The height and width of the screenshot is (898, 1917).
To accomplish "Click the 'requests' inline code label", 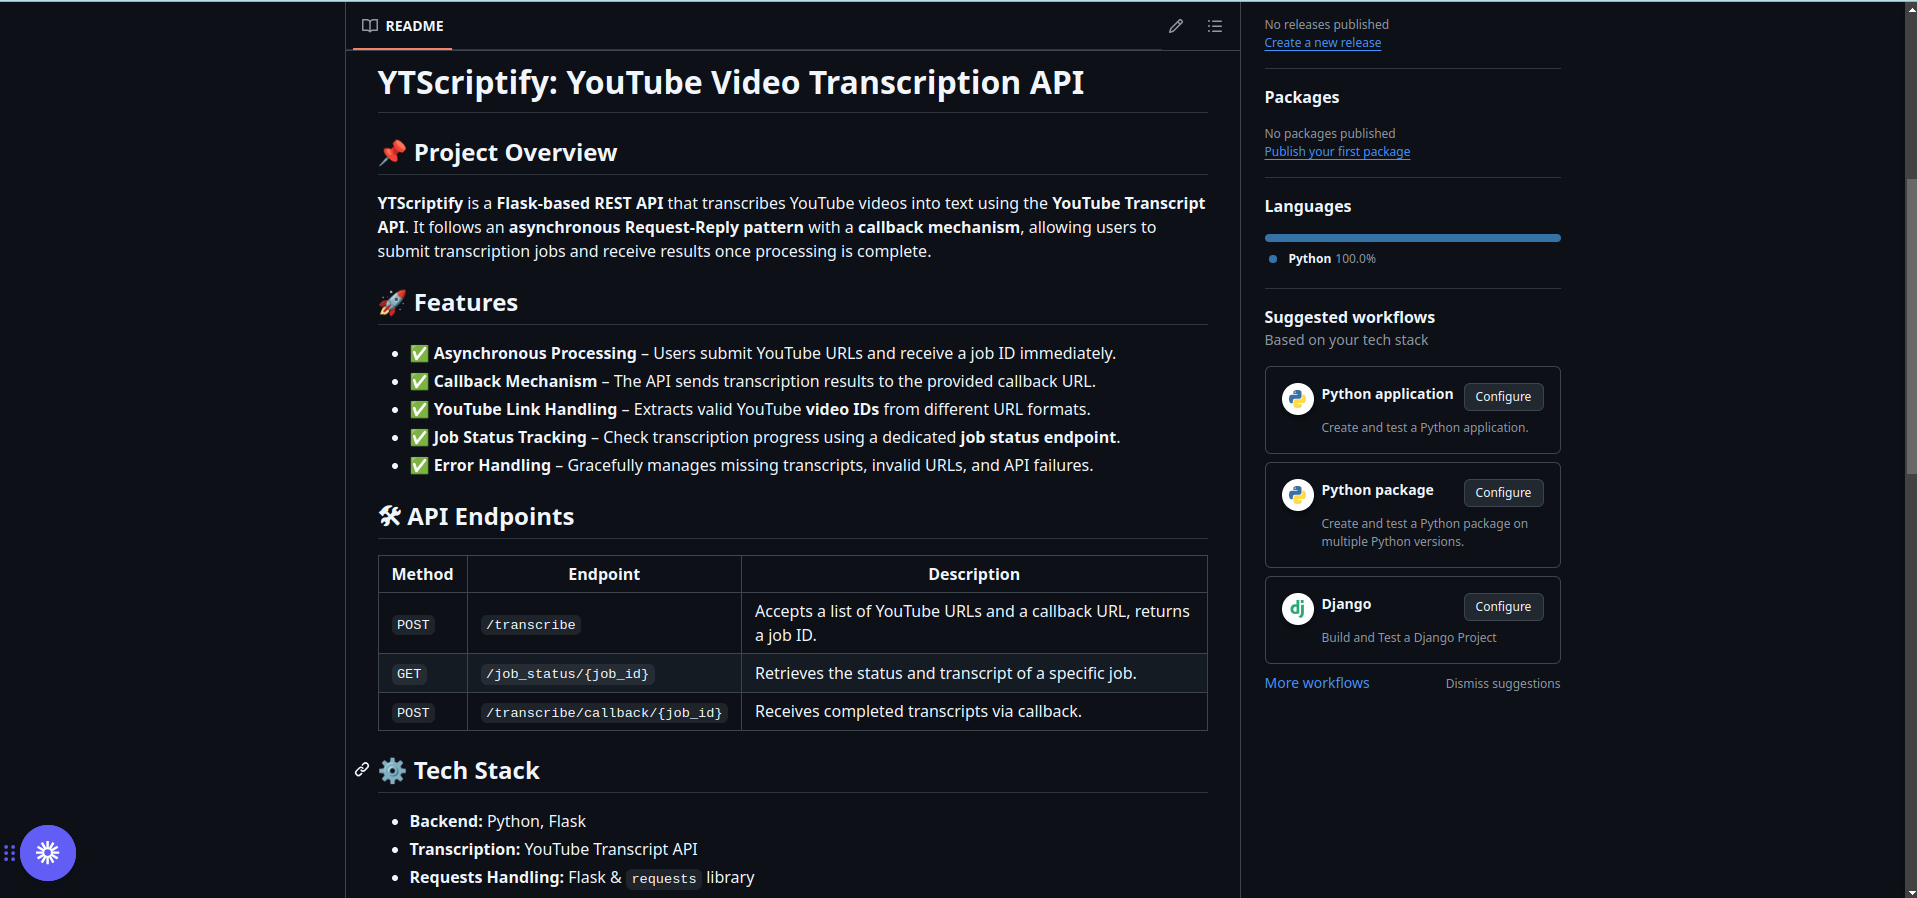I will pos(664,879).
